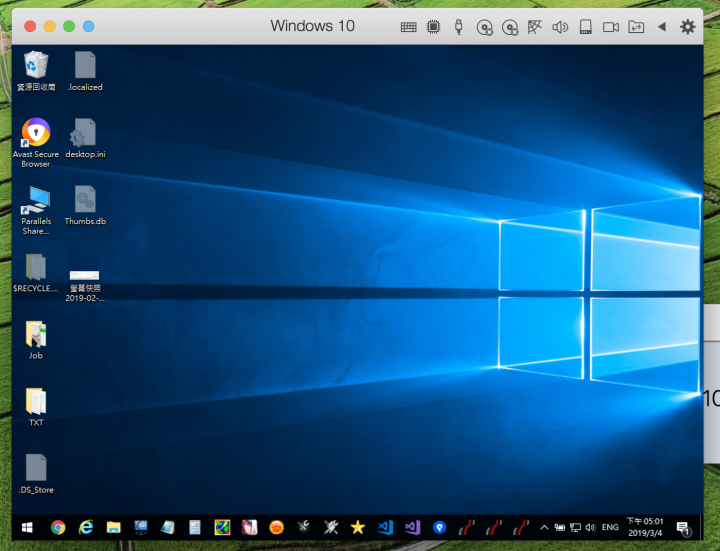Show hidden system tray icons chevron
Image resolution: width=720 pixels, height=551 pixels.
(544, 528)
